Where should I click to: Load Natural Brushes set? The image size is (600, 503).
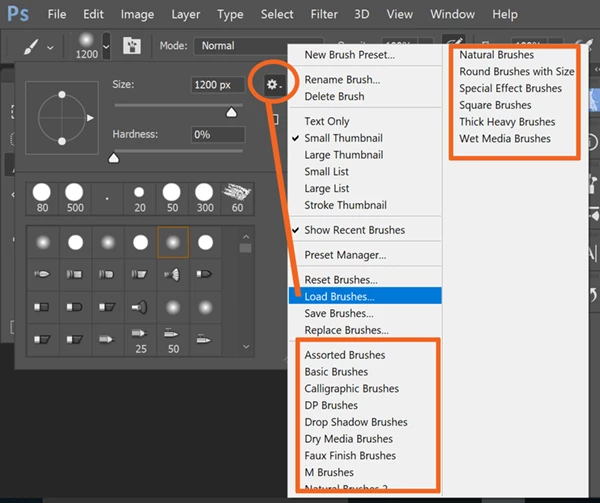[x=496, y=55]
